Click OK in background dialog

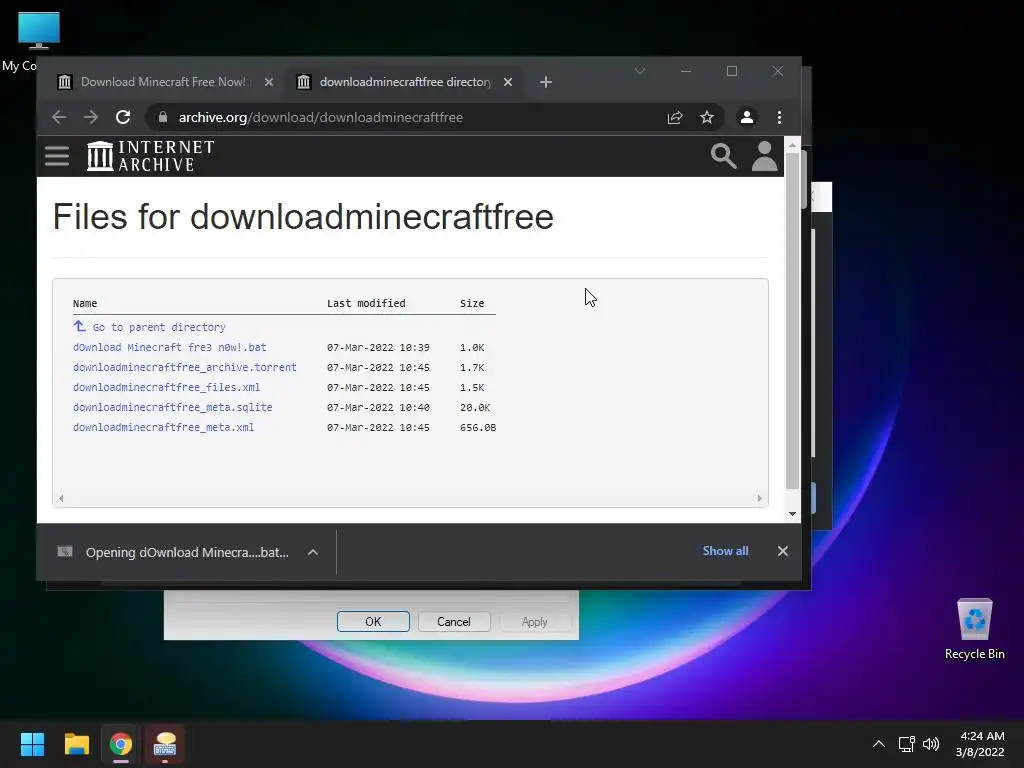[x=373, y=622]
